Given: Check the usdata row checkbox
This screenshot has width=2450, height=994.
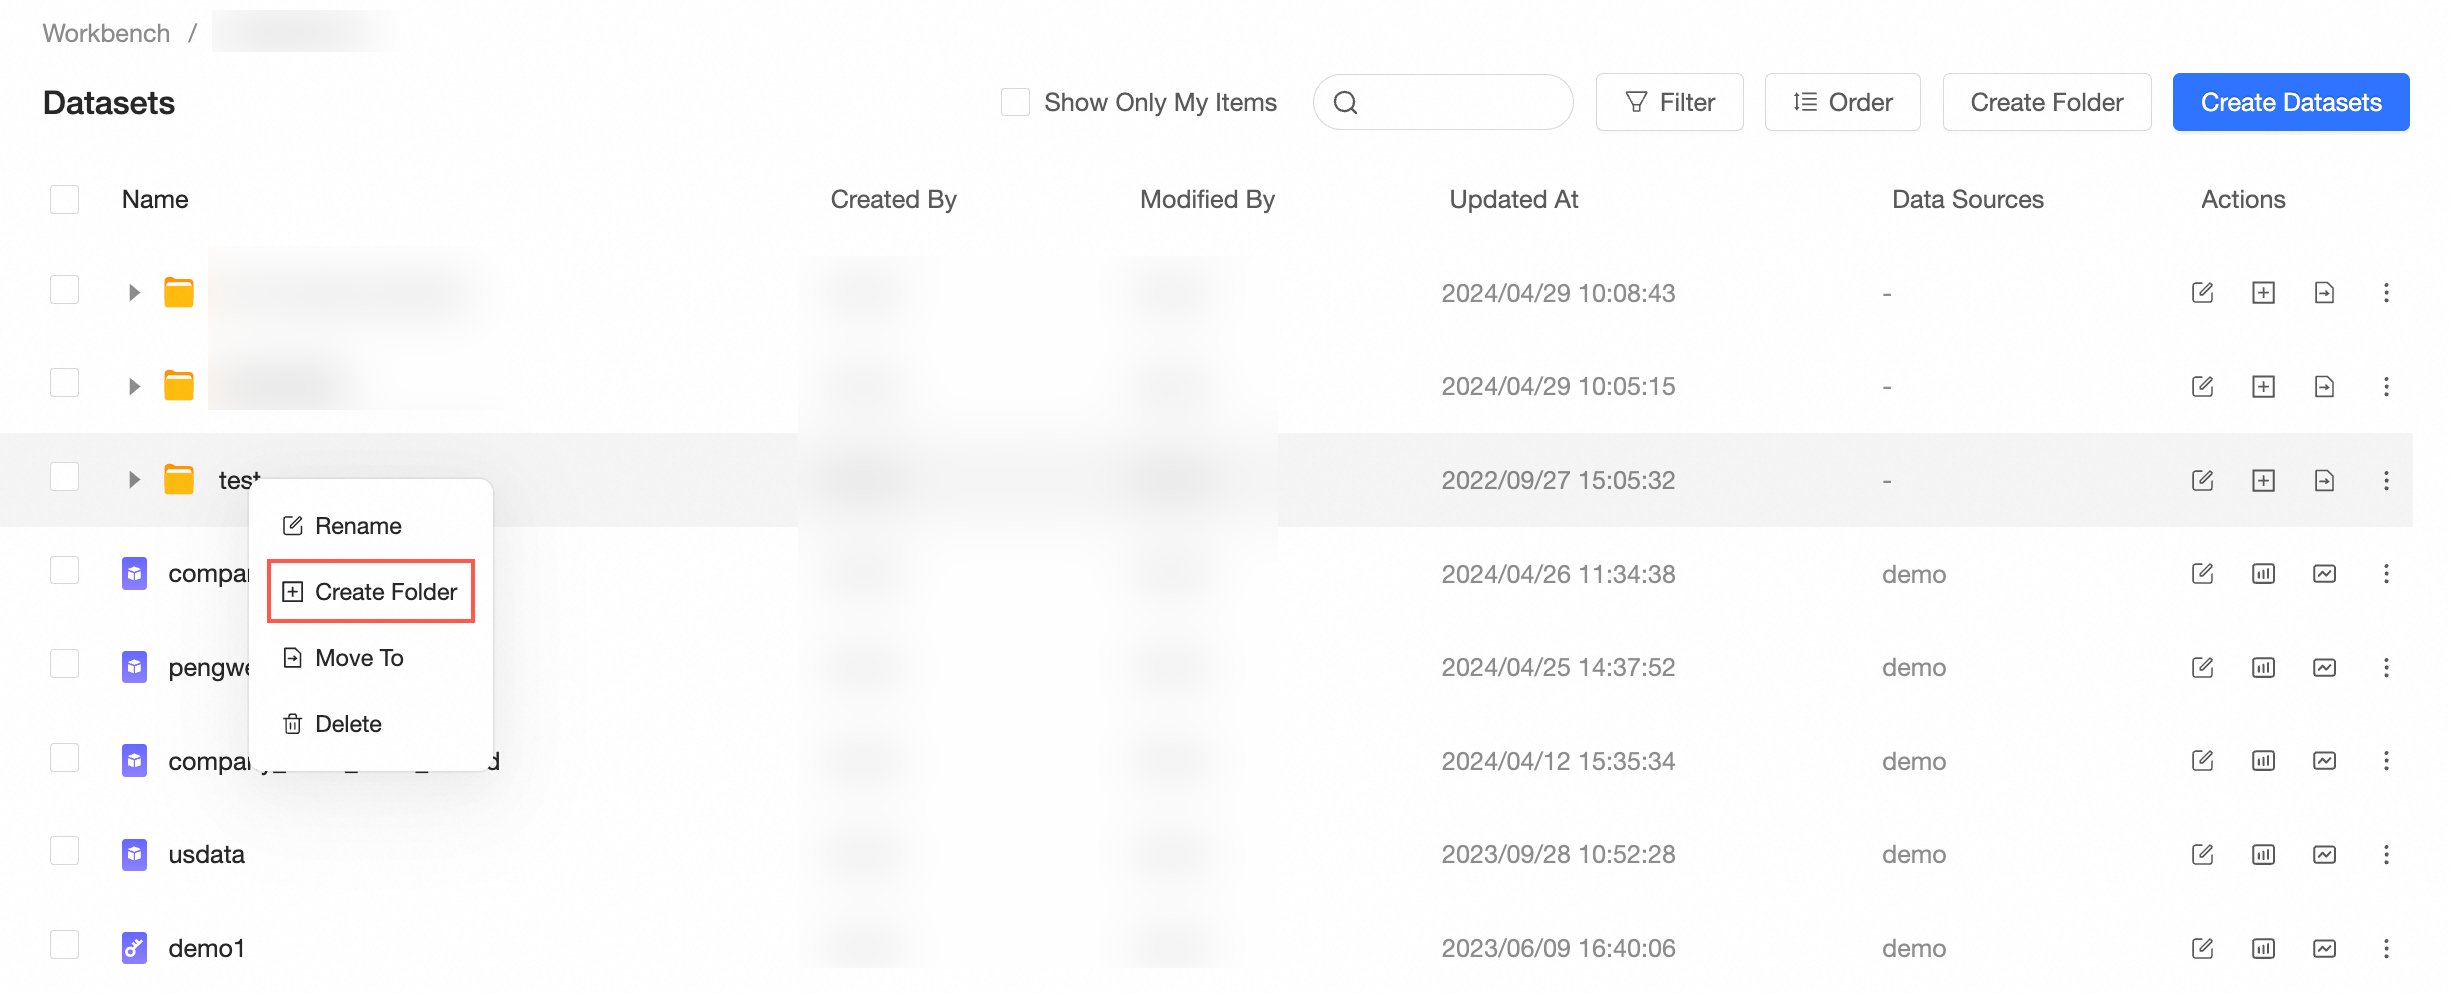Looking at the screenshot, I should [65, 852].
